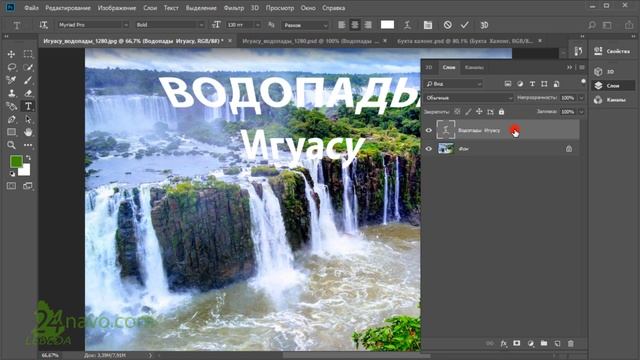Hide the Водопады Игуасу text layer
This screenshot has width=640, height=360.
pos(429,130)
